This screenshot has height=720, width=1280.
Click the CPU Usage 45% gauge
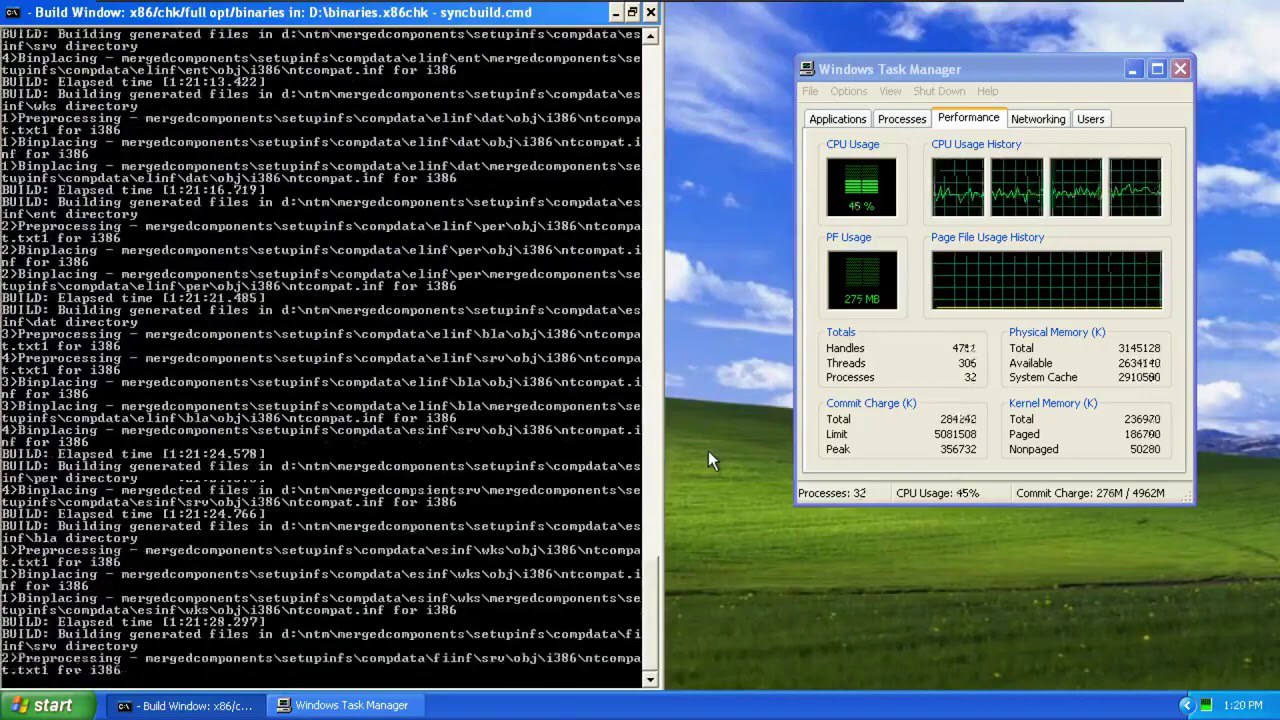(861, 187)
